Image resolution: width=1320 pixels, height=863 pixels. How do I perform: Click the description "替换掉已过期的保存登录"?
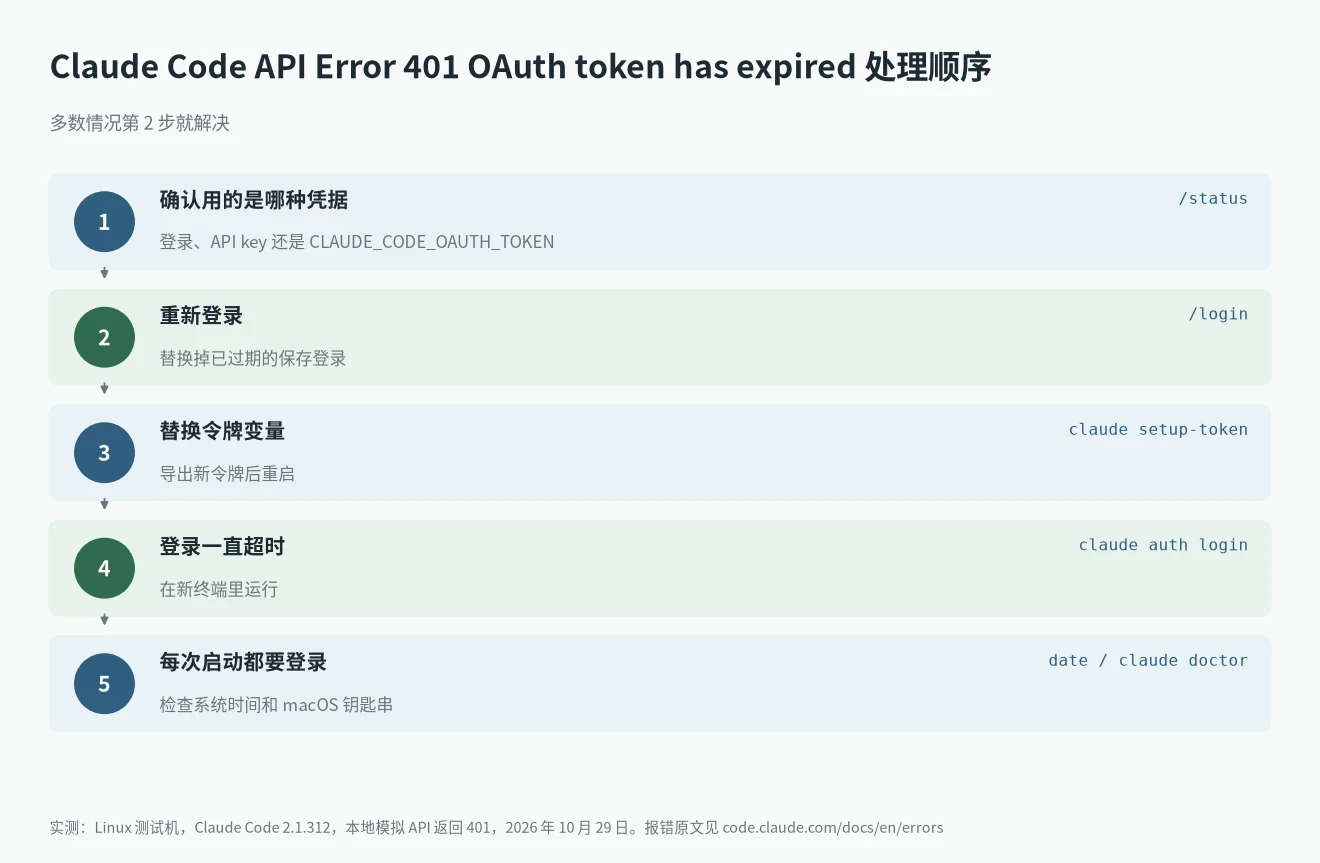[x=253, y=358]
